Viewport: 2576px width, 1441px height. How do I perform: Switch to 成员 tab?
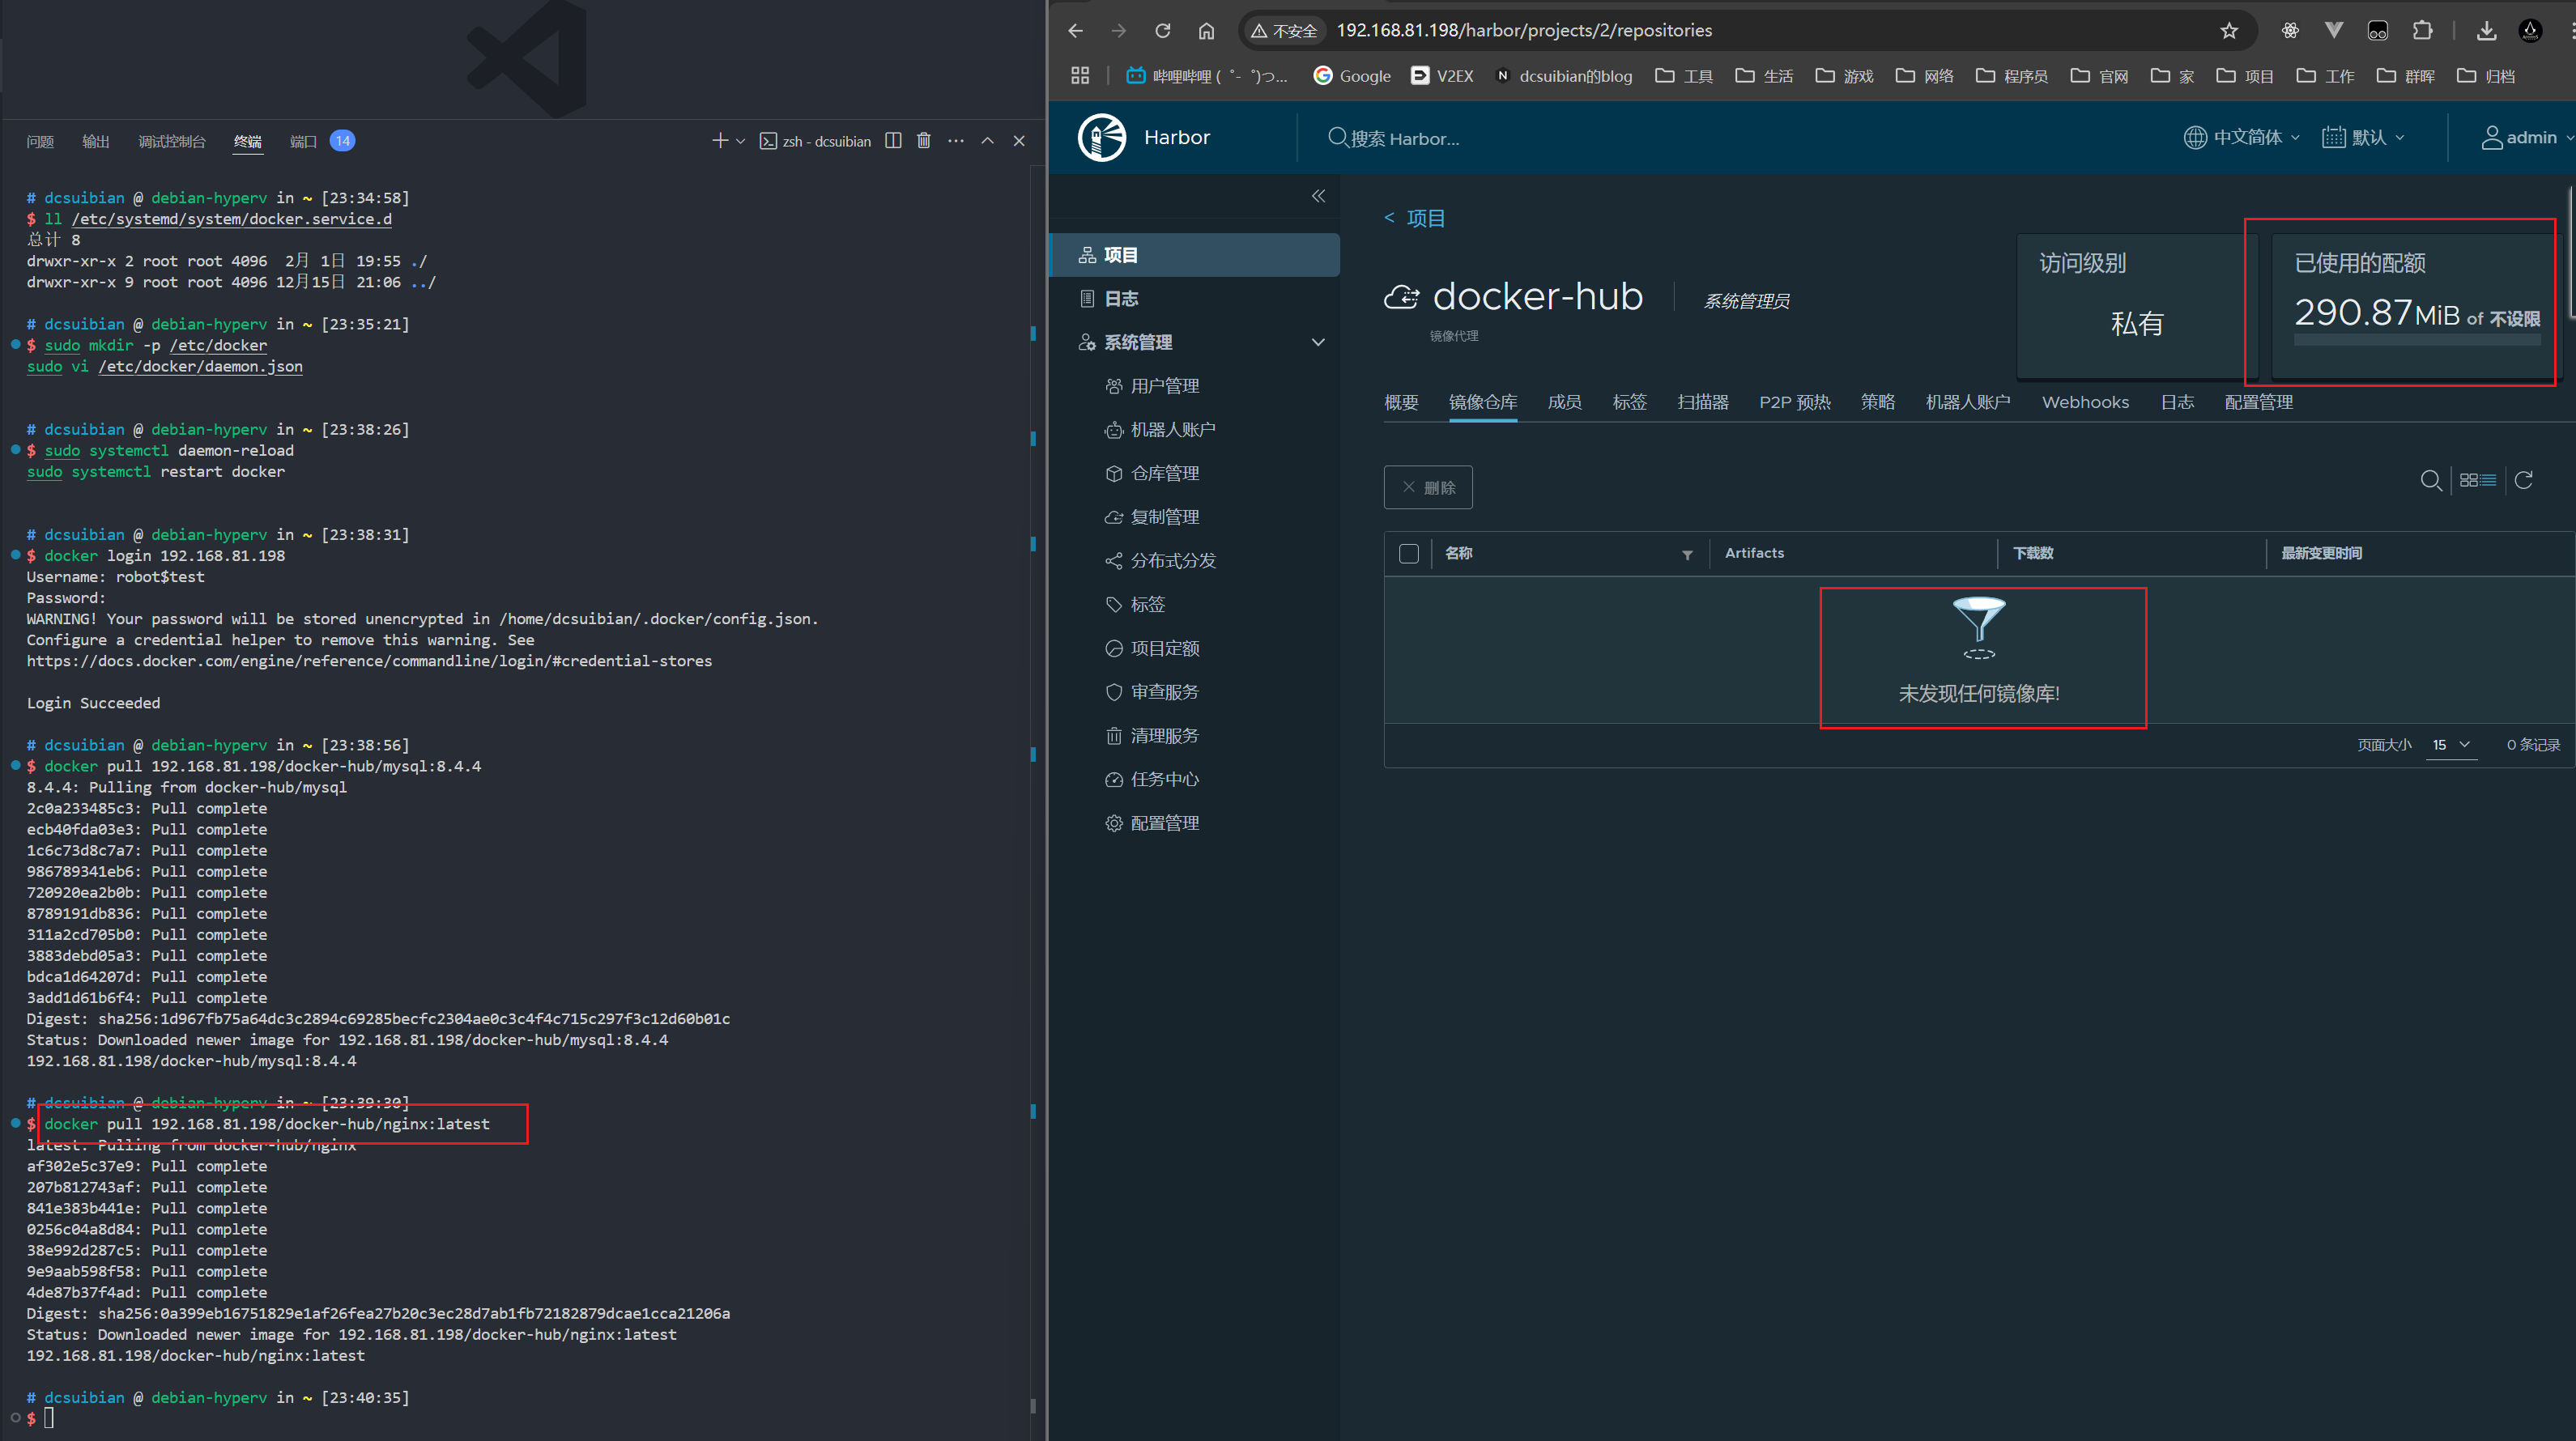tap(1564, 402)
